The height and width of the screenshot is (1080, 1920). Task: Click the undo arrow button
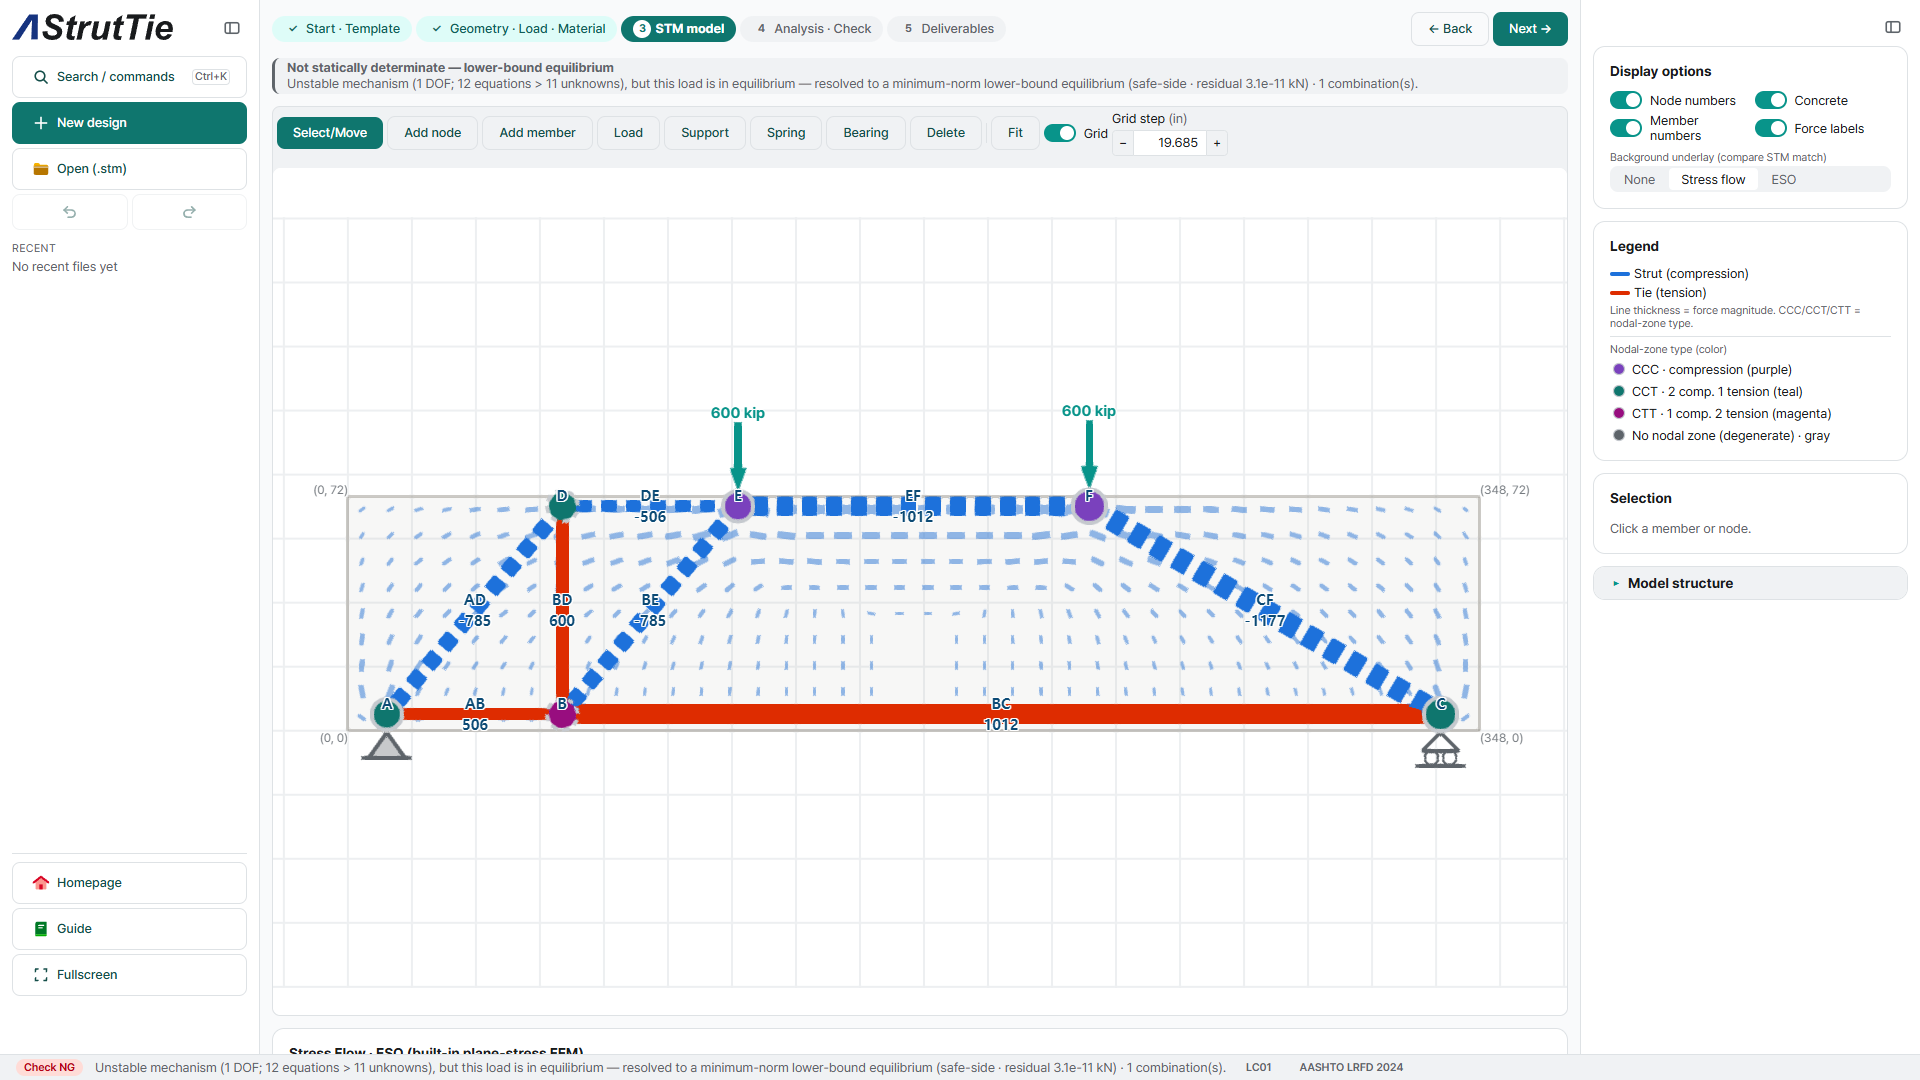click(70, 212)
